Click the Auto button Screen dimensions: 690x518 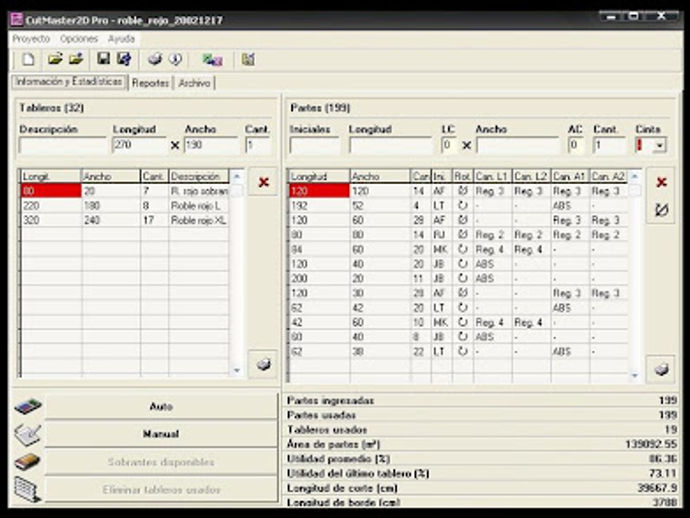pos(161,406)
